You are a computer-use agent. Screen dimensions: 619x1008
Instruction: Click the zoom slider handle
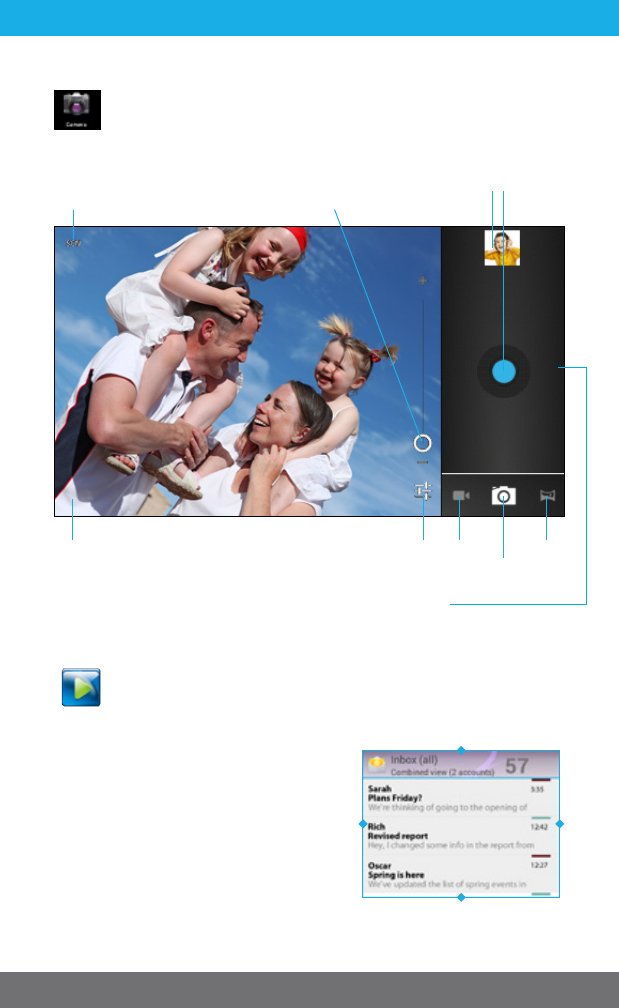click(422, 443)
